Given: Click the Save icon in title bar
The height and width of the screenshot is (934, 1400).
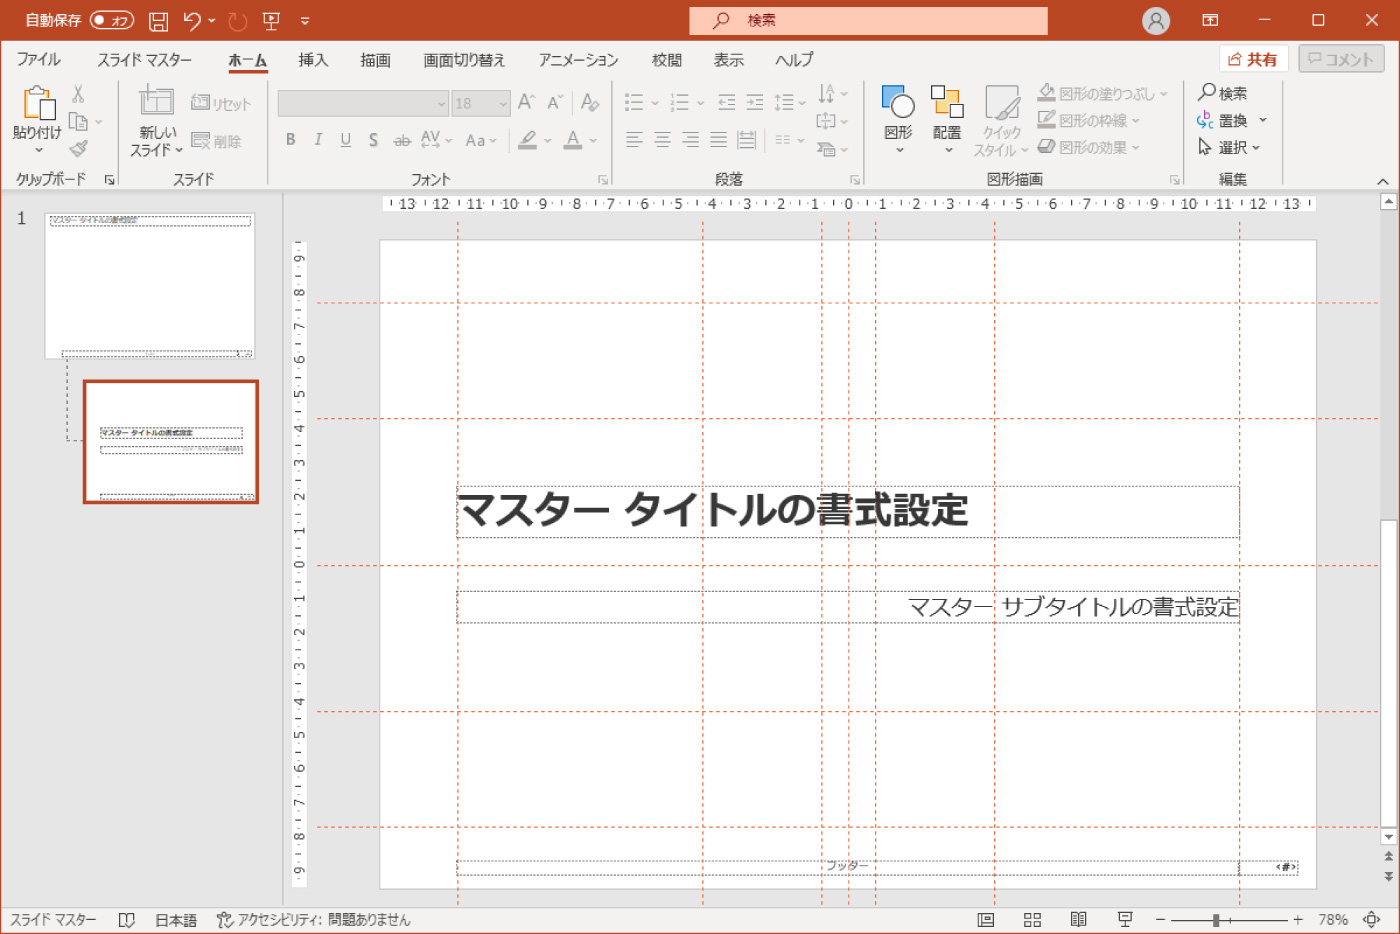Looking at the screenshot, I should pos(158,21).
